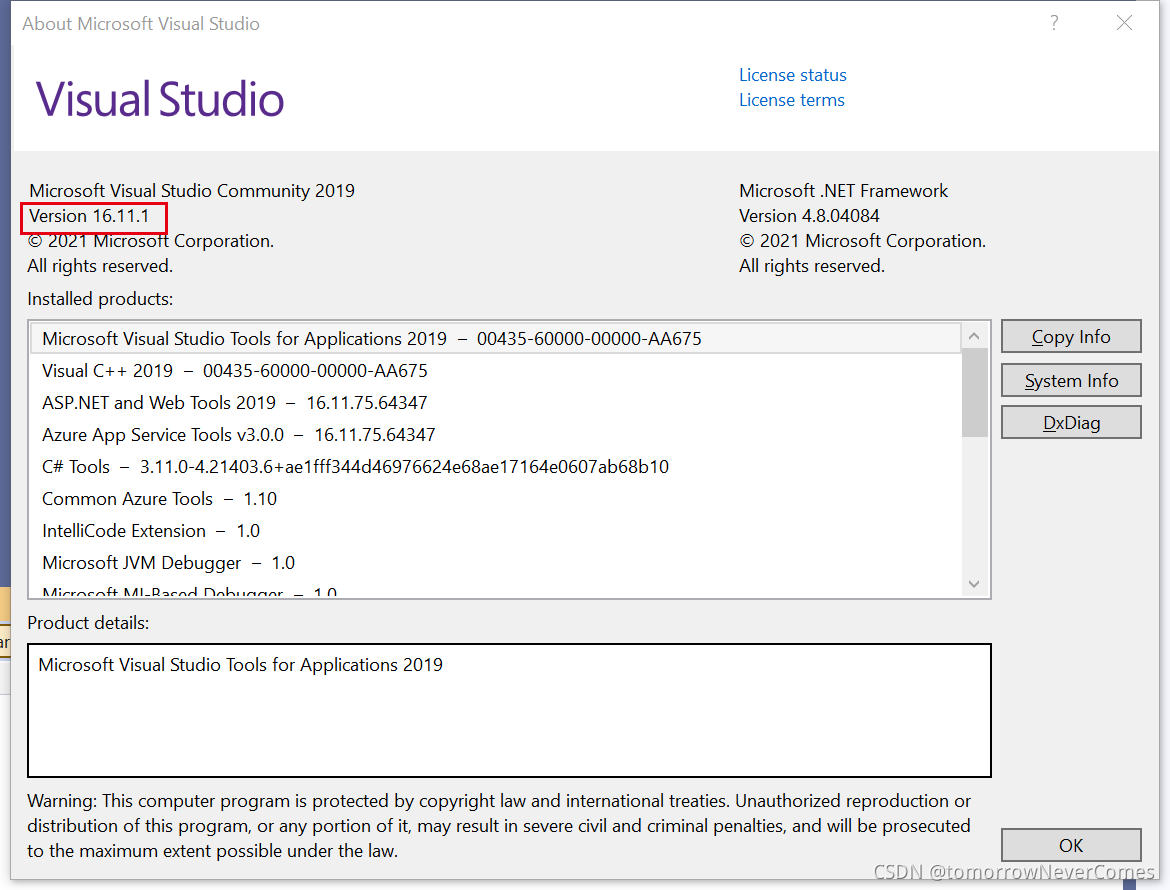Select Microsoft Visual Studio Tools for Applications 2019 row
Viewport: 1170px width, 890px height.
pos(495,339)
